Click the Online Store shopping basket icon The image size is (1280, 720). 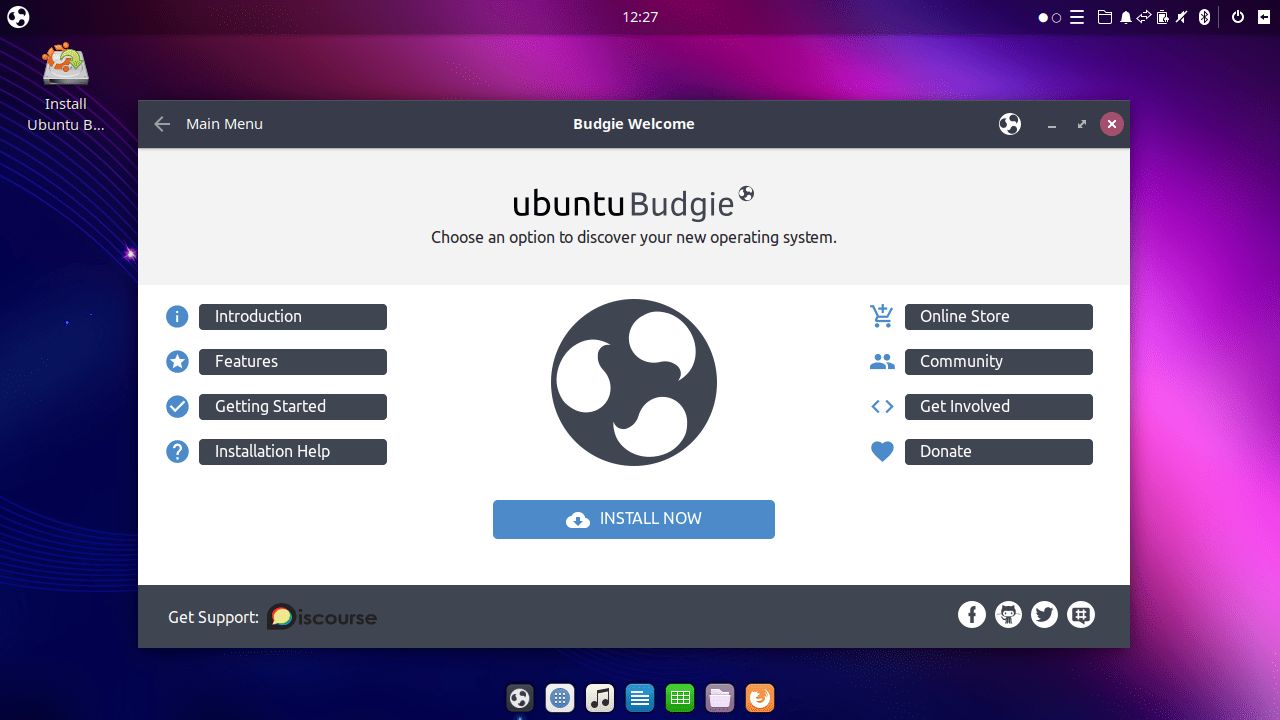(x=881, y=316)
